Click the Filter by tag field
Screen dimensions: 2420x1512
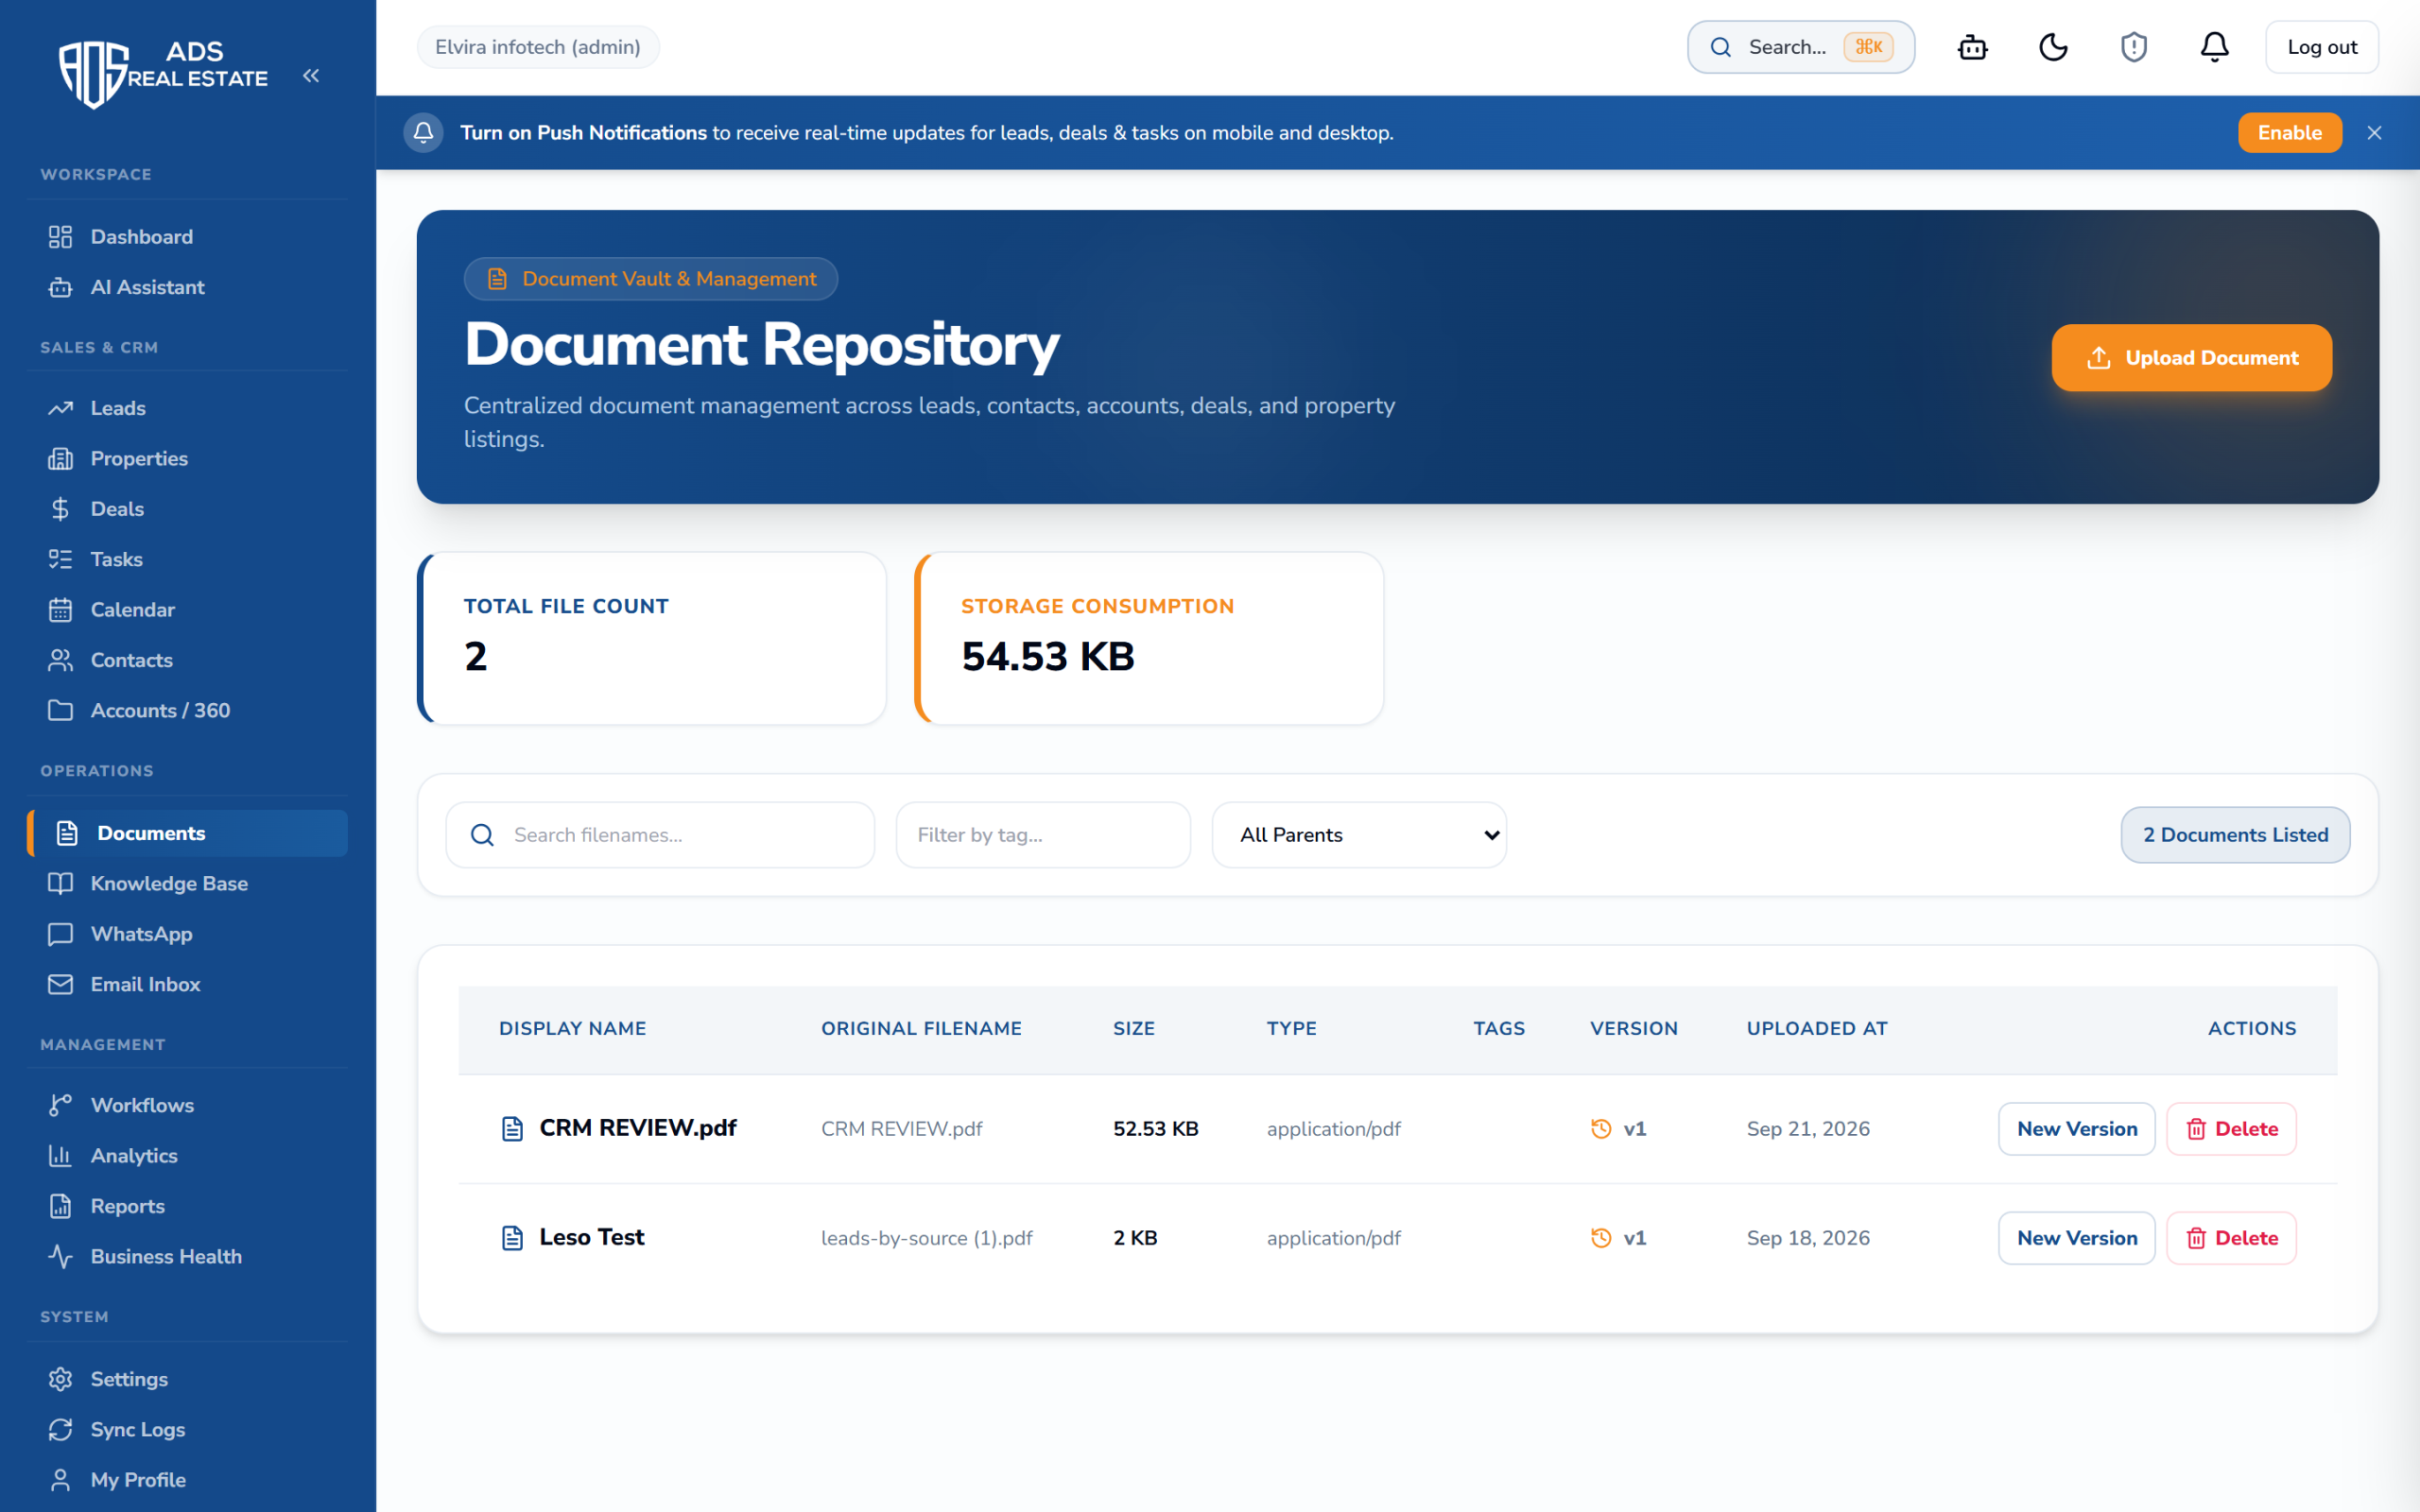1043,835
